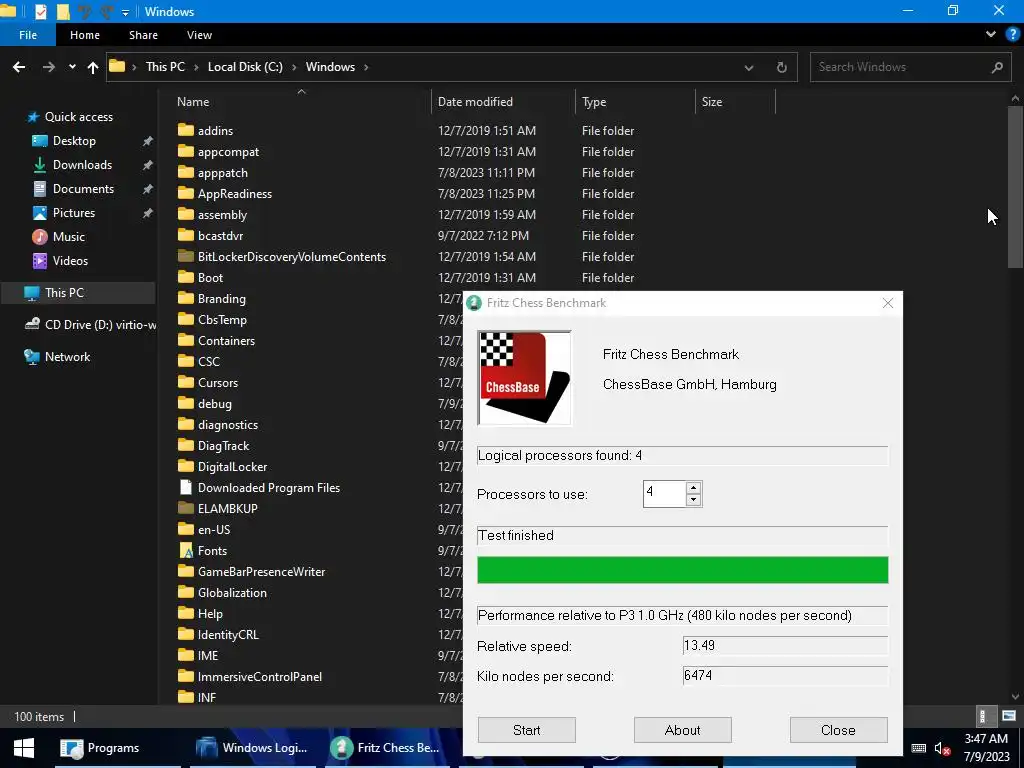
Task: Click the ChessBase logo in Fritz Benchmark
Action: point(524,378)
